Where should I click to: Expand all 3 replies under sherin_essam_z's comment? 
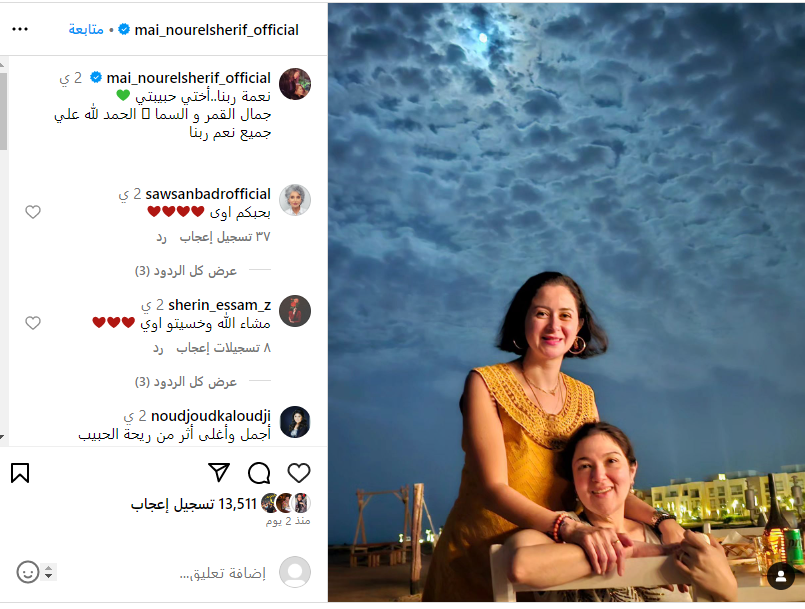coord(186,382)
